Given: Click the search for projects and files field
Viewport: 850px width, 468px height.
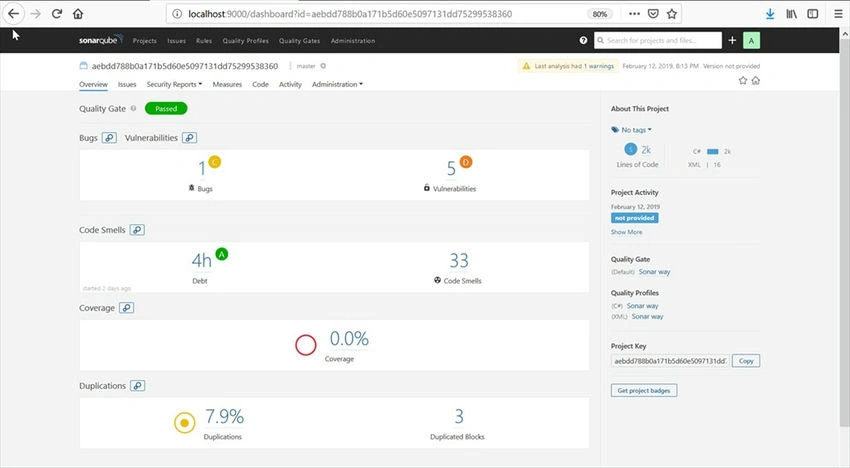Looking at the screenshot, I should [658, 40].
